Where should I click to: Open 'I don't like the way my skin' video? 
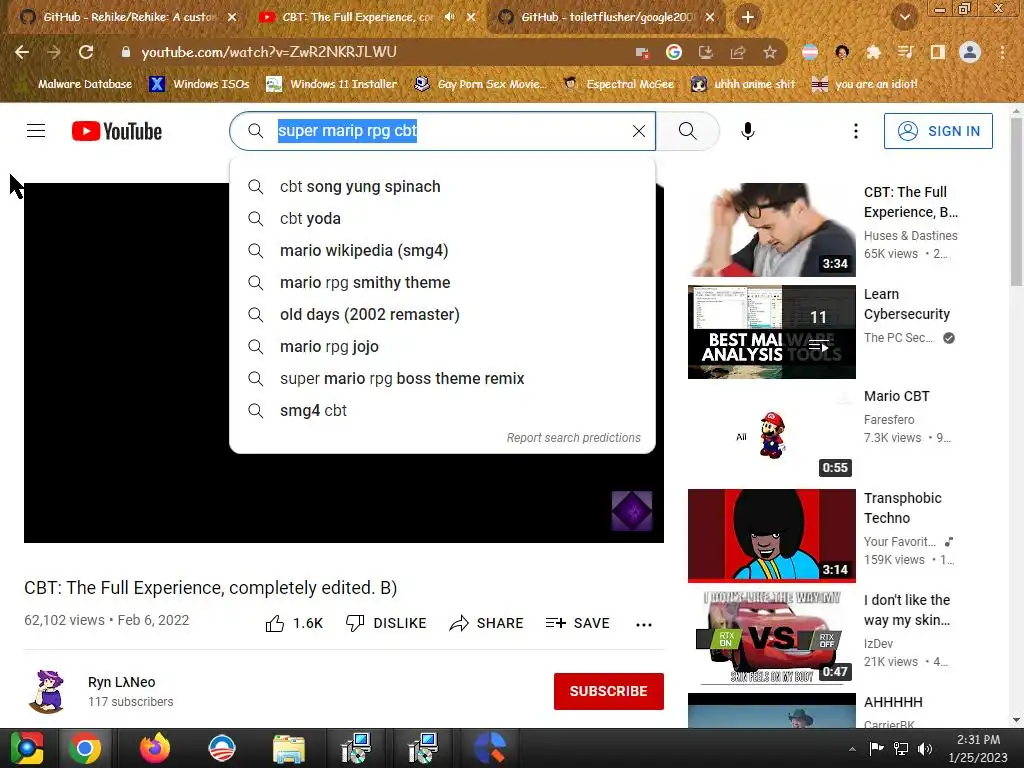[x=771, y=637]
